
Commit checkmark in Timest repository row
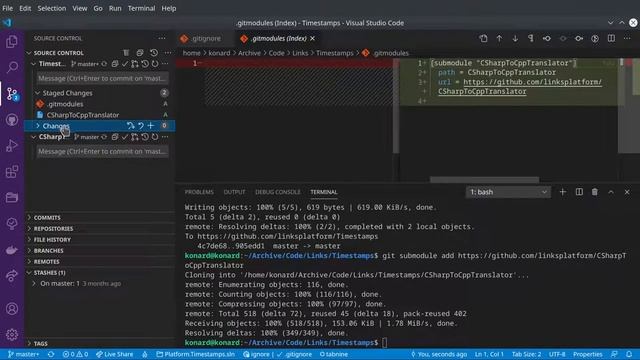click(125, 64)
